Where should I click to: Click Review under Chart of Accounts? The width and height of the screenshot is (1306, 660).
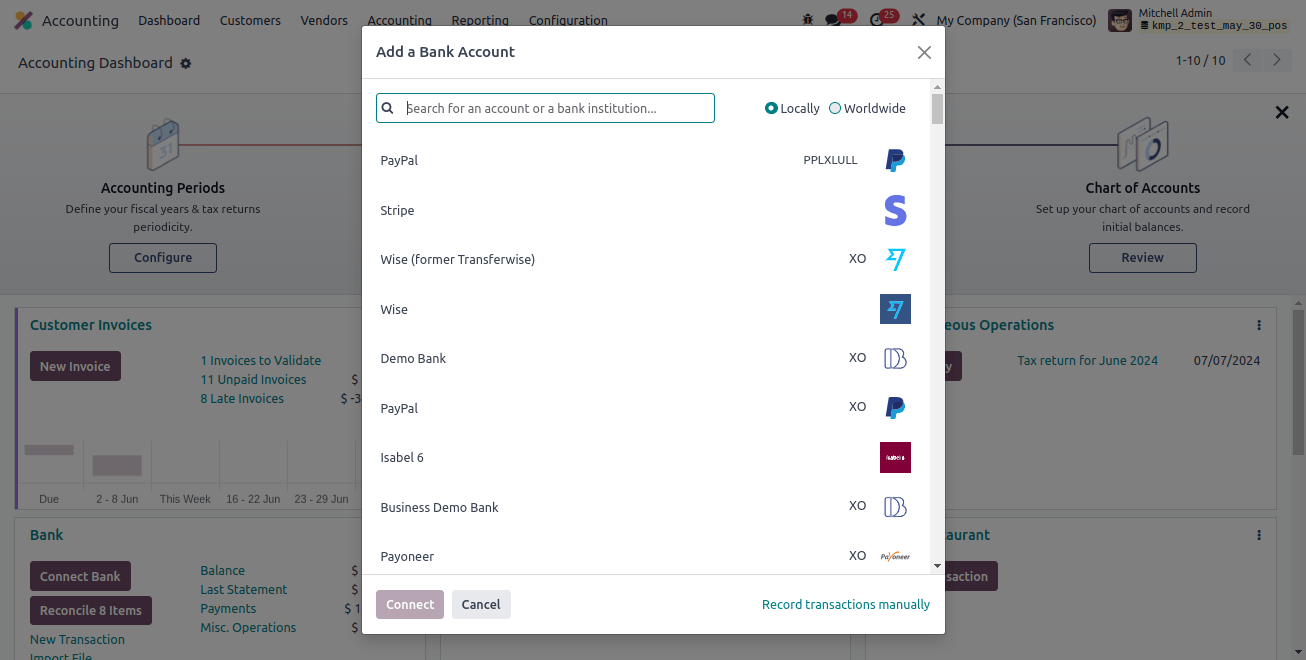(x=1142, y=257)
